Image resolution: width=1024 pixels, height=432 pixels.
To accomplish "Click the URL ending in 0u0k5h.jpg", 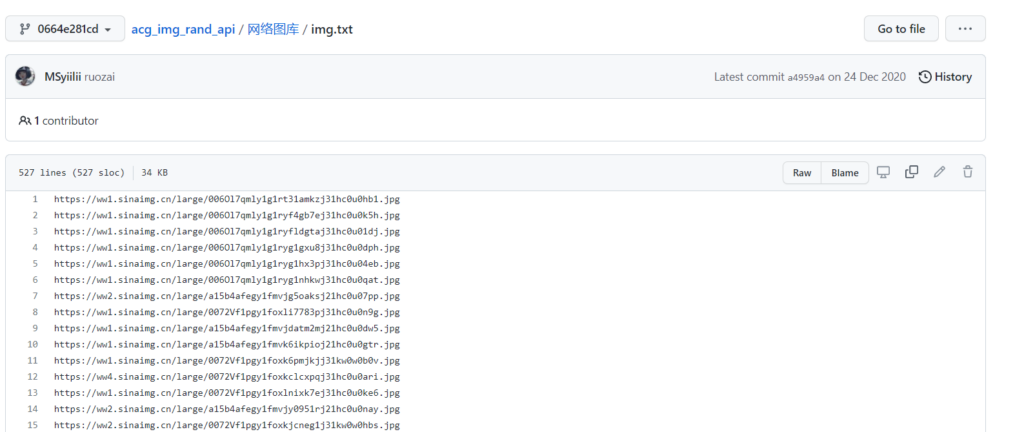I will coord(227,215).
